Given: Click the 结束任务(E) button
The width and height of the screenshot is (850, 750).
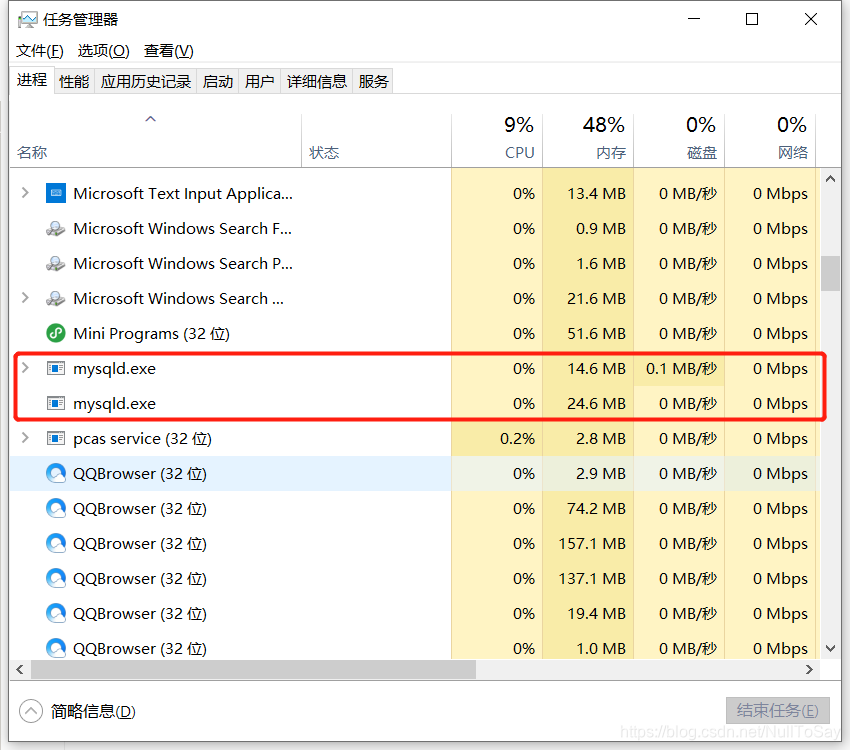Looking at the screenshot, I should click(777, 710).
